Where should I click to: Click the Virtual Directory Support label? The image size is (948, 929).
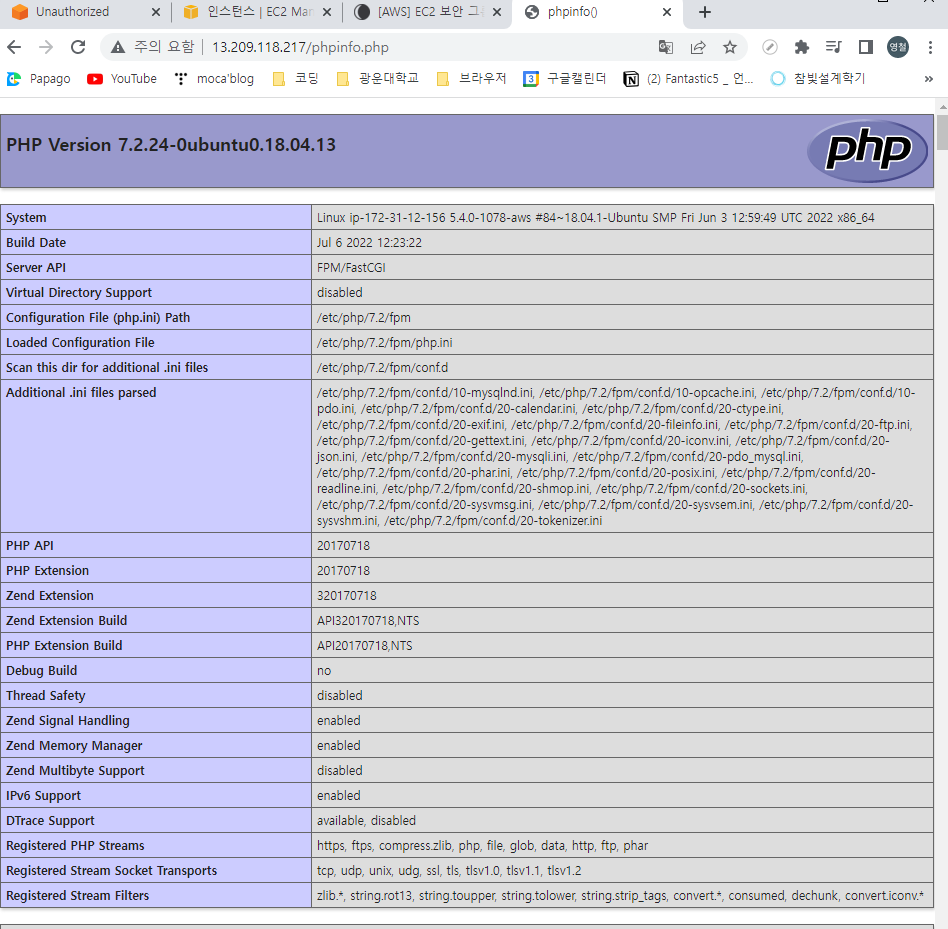(x=79, y=293)
